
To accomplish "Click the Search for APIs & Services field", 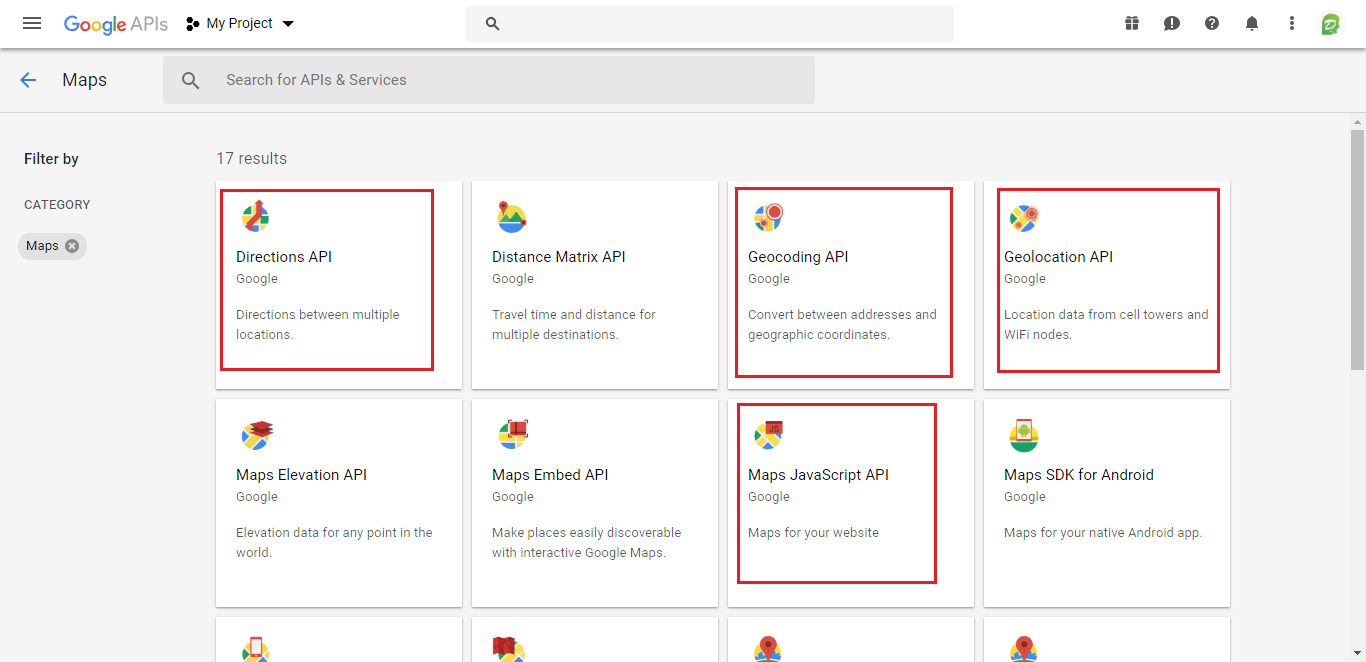I will coord(489,80).
